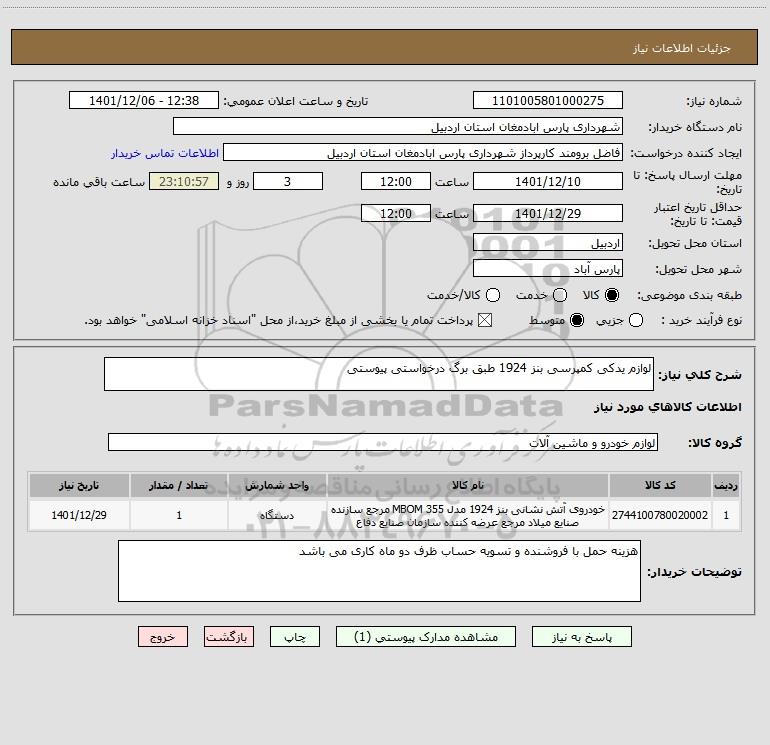Screen dimensions: 770x745
Task: Click the item name cell خودروی آتش نشانی
Action: point(468,515)
